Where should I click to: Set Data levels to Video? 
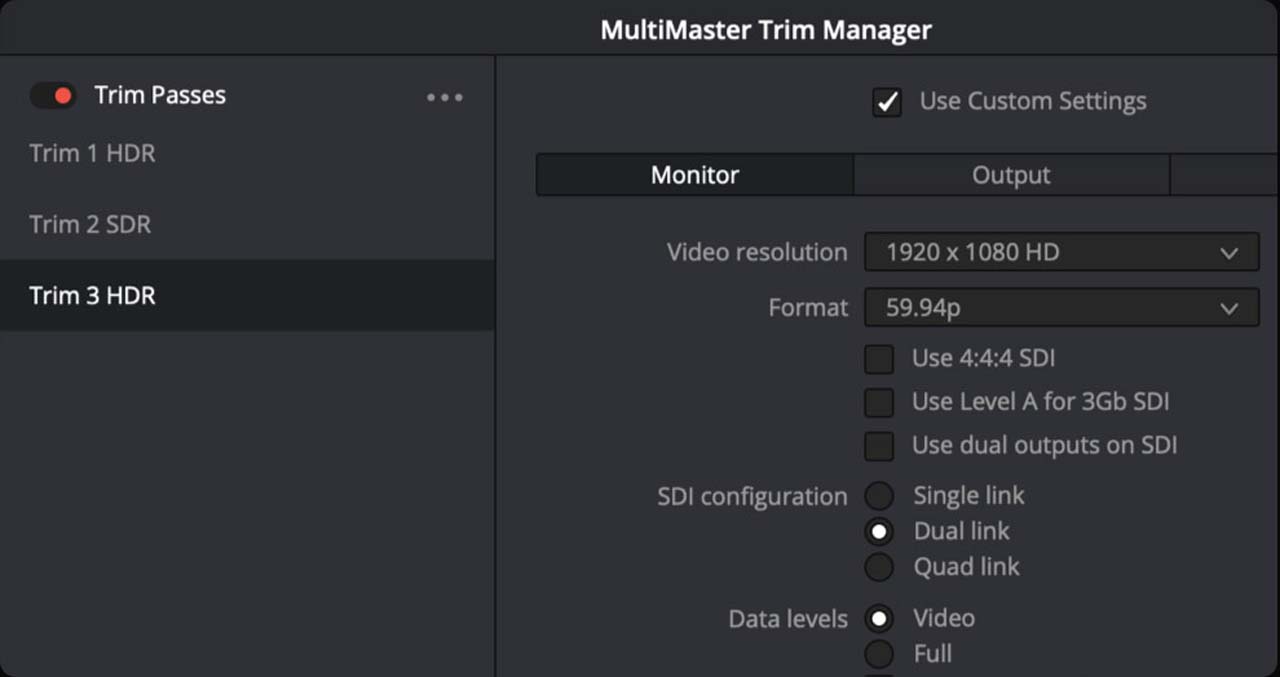click(x=879, y=619)
